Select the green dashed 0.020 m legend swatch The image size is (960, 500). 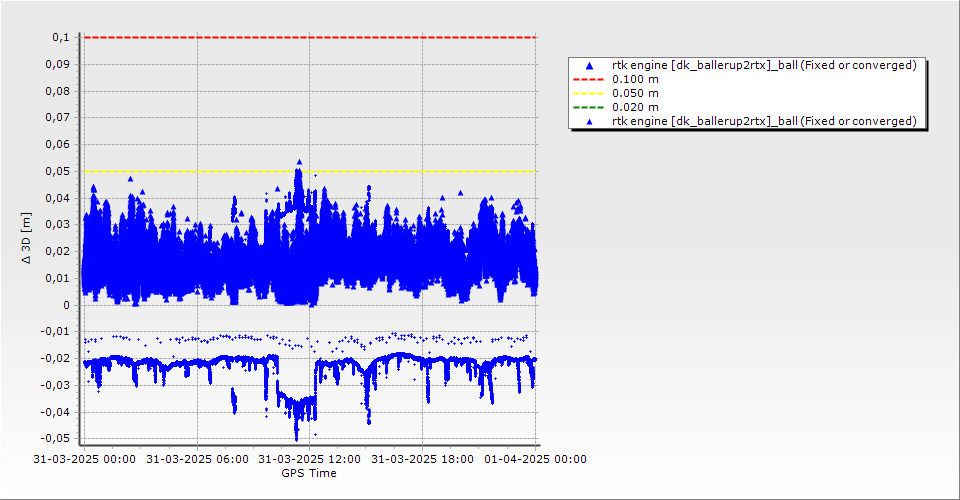pyautogui.click(x=588, y=108)
